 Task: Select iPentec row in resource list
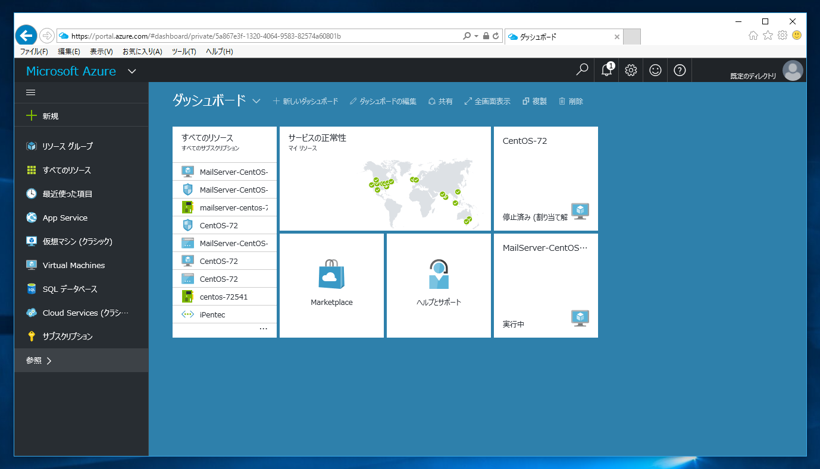224,314
